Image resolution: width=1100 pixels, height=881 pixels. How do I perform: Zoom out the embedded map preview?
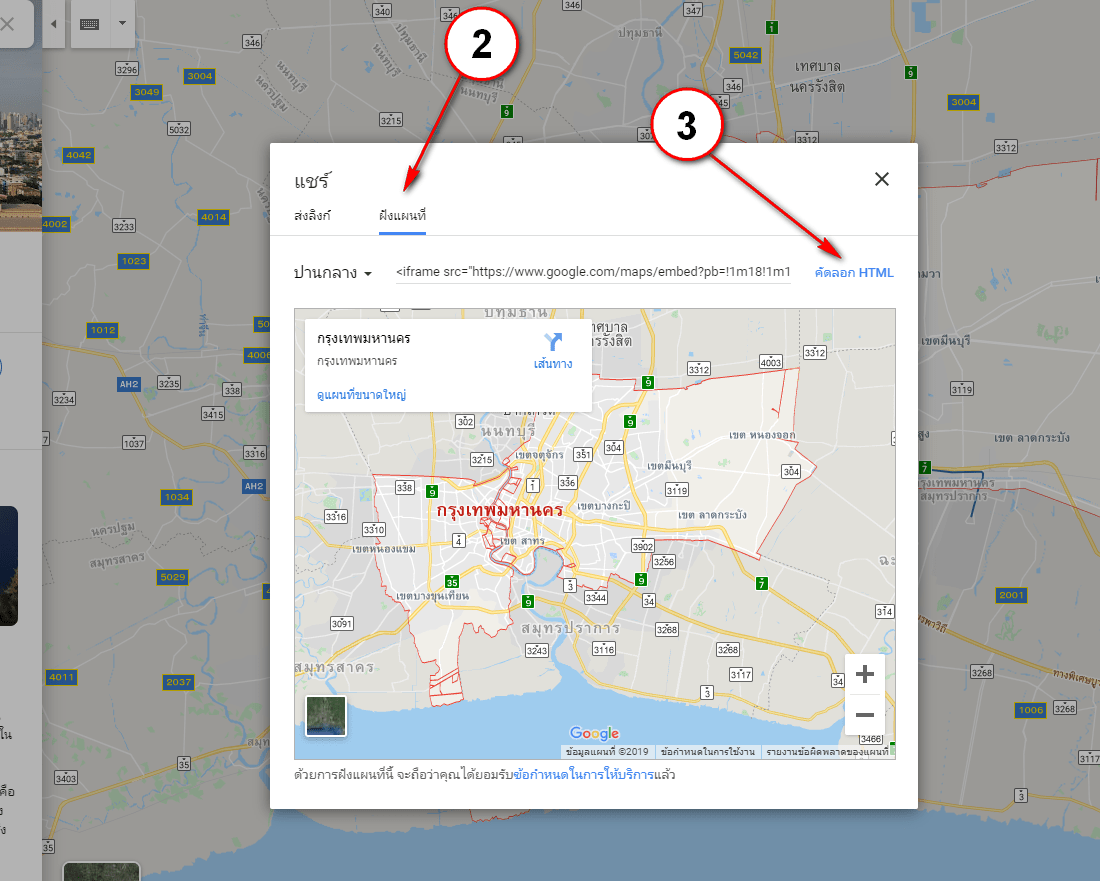(865, 715)
